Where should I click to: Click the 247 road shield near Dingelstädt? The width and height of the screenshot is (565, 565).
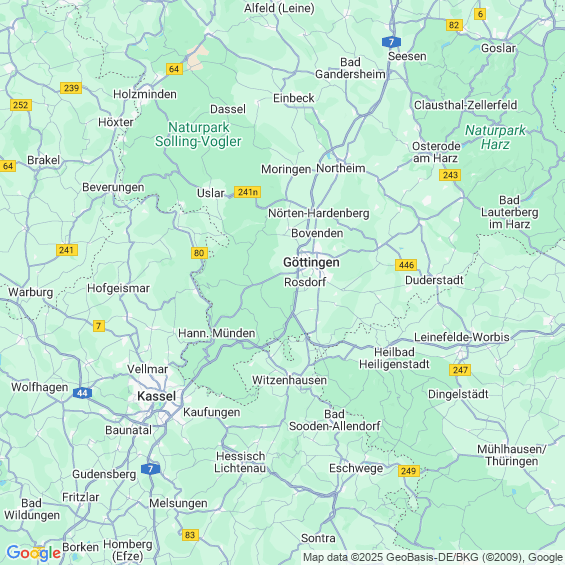click(x=460, y=370)
